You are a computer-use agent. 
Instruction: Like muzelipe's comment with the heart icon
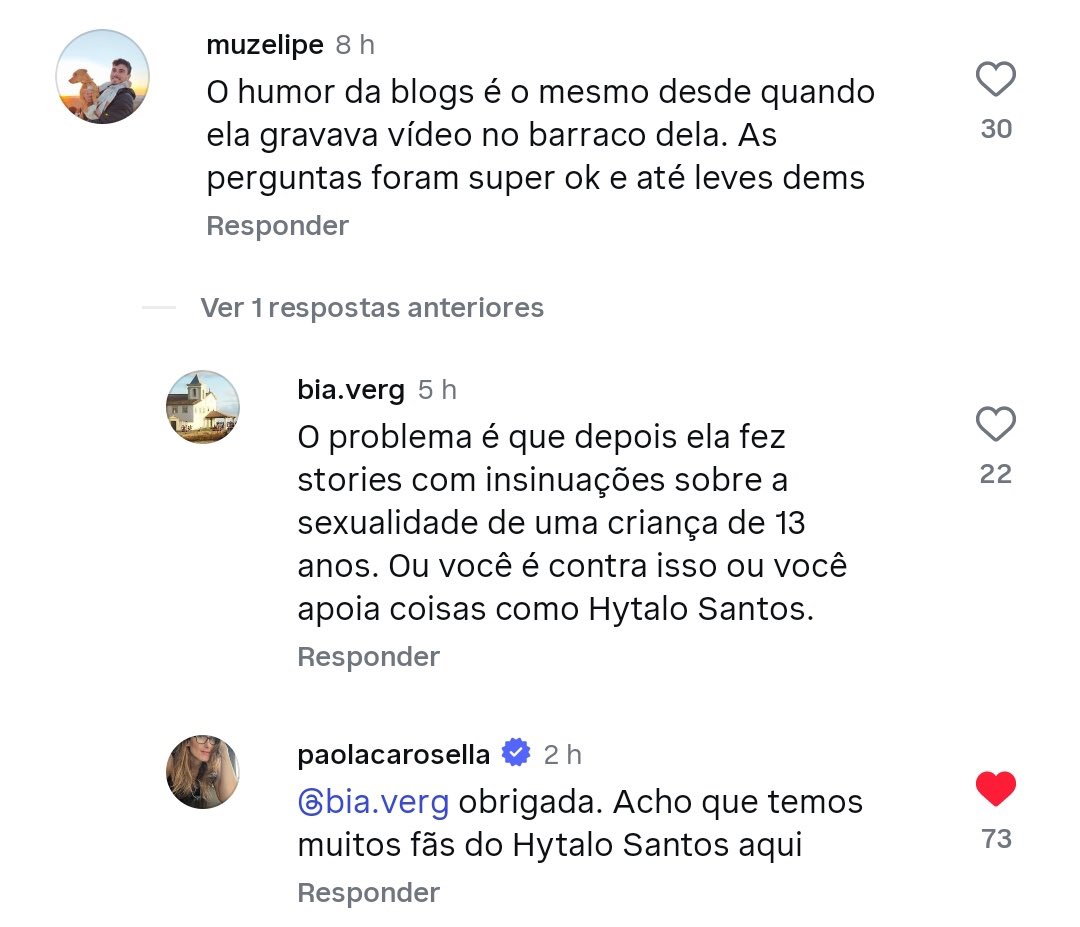pos(995,80)
